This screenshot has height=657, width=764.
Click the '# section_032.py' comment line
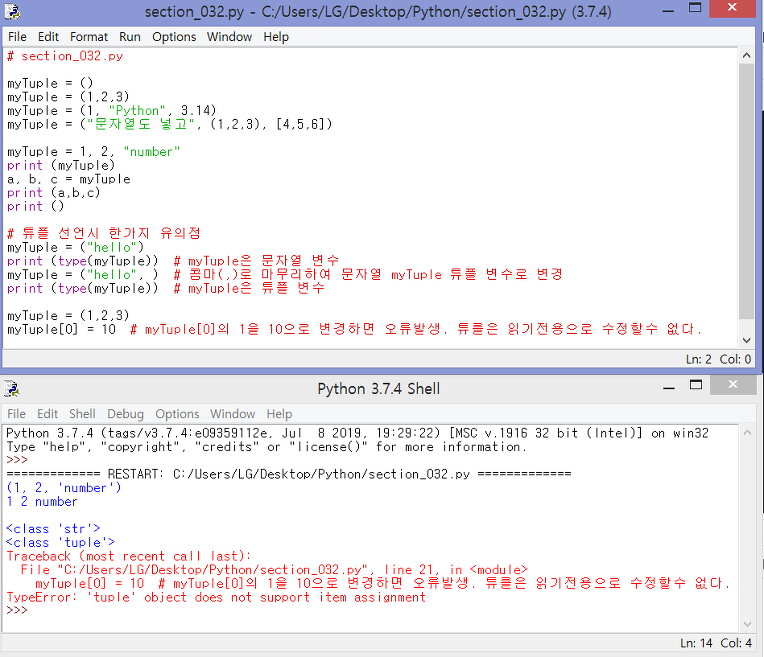tap(65, 56)
